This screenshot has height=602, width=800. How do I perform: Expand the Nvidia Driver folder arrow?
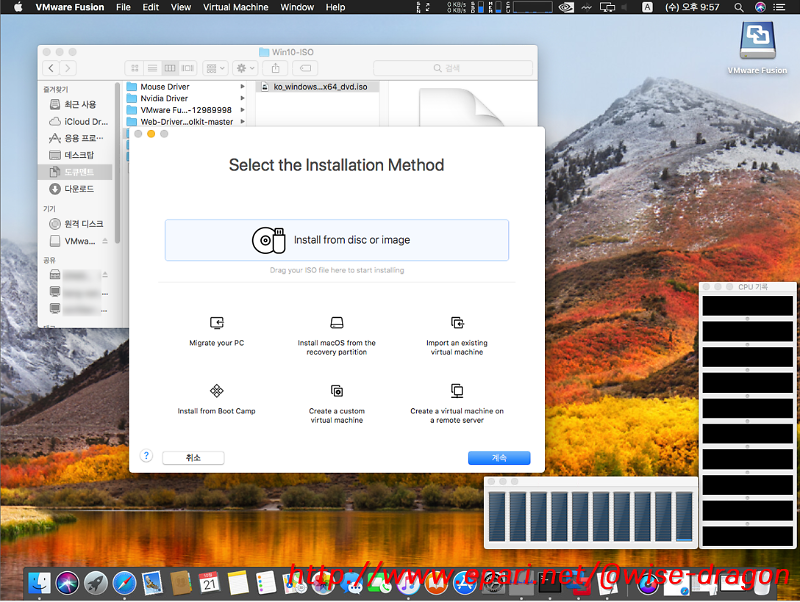coord(242,98)
